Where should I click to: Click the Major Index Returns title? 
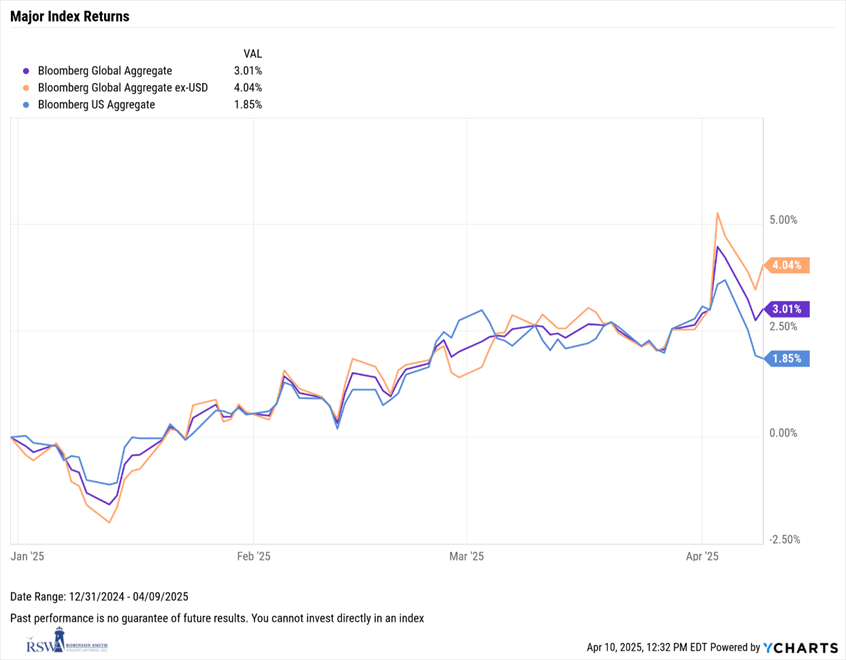69,17
